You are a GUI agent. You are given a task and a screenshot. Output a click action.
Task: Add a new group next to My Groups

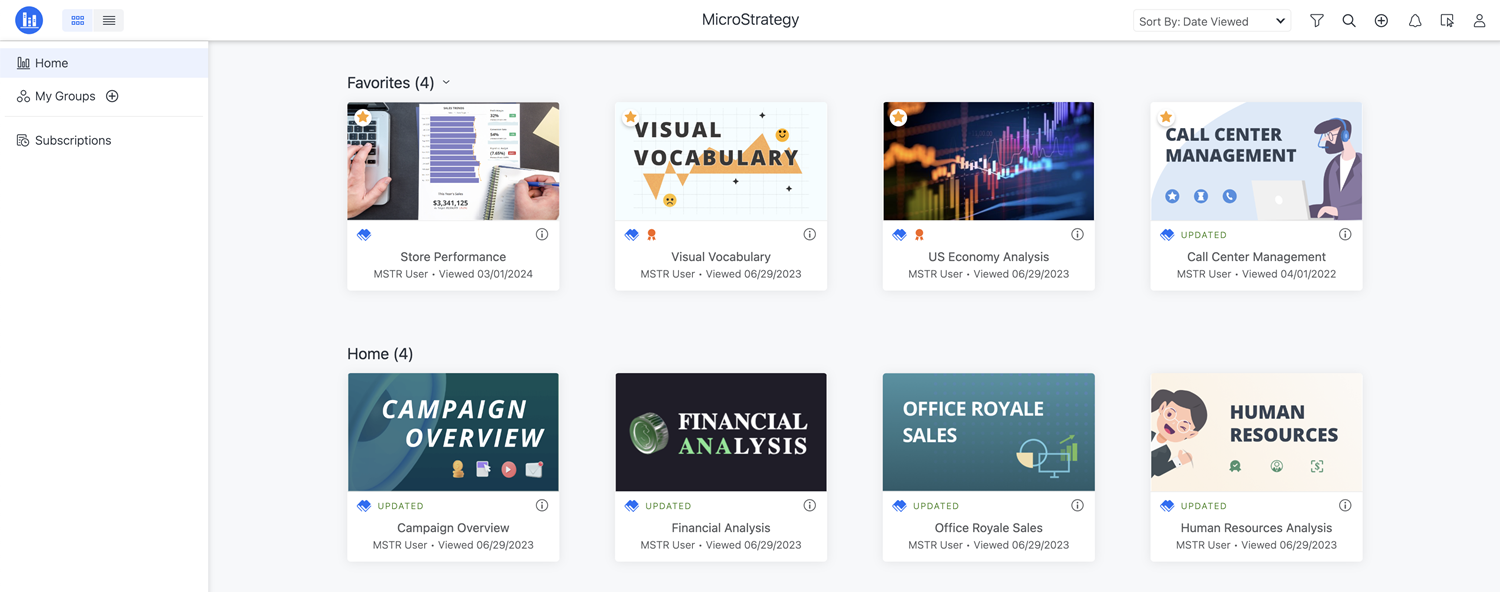112,96
